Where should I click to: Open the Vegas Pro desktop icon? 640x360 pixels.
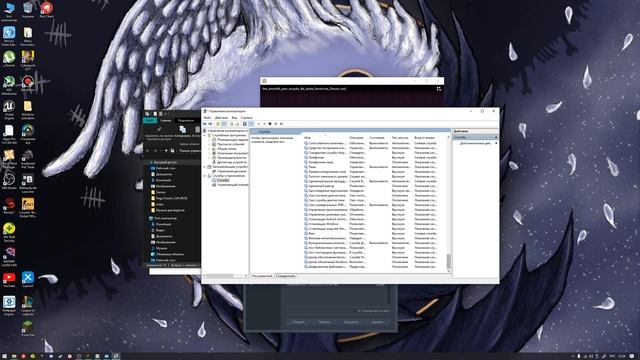(x=9, y=134)
